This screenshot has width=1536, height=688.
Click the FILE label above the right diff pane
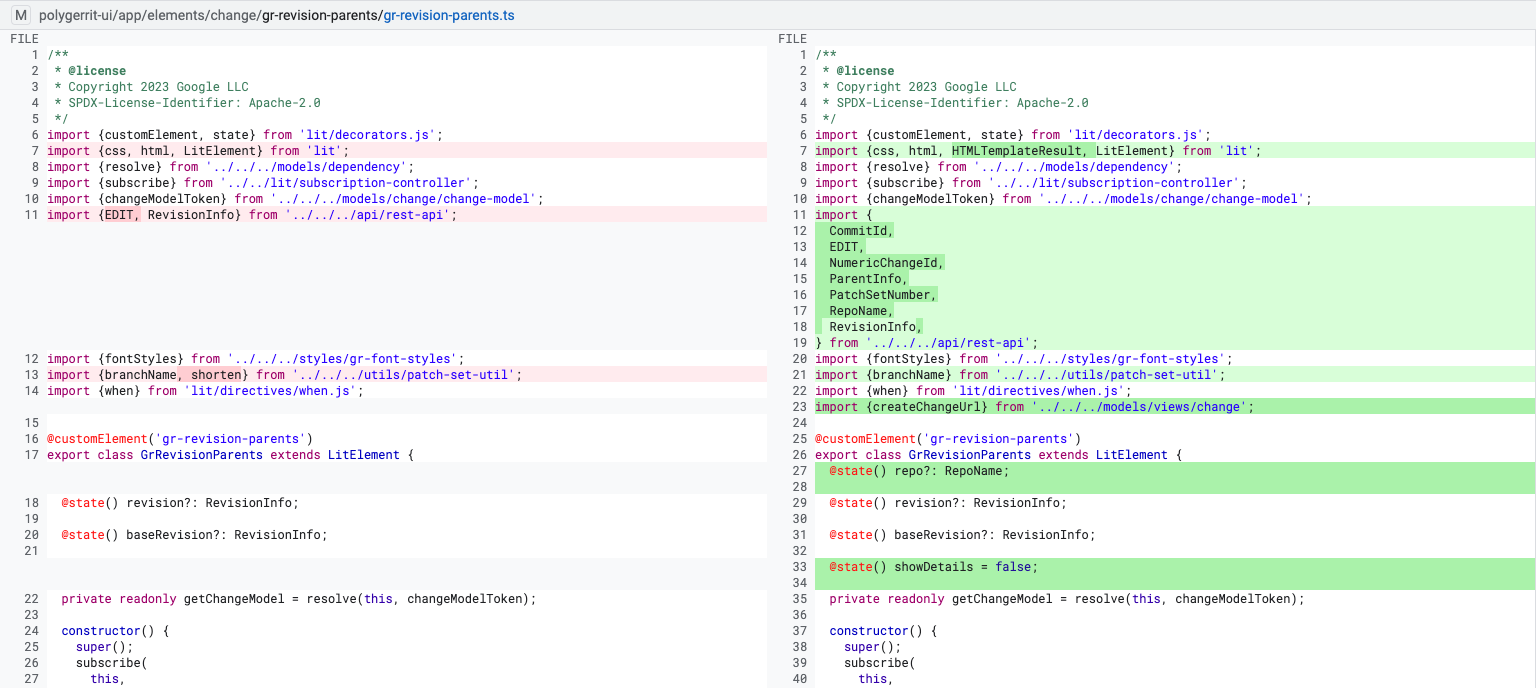pyautogui.click(x=791, y=38)
